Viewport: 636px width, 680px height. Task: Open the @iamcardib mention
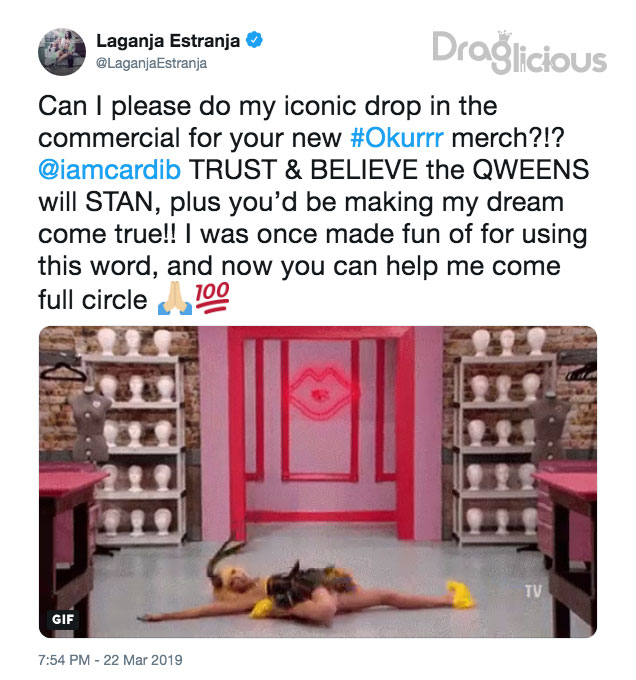(x=109, y=170)
